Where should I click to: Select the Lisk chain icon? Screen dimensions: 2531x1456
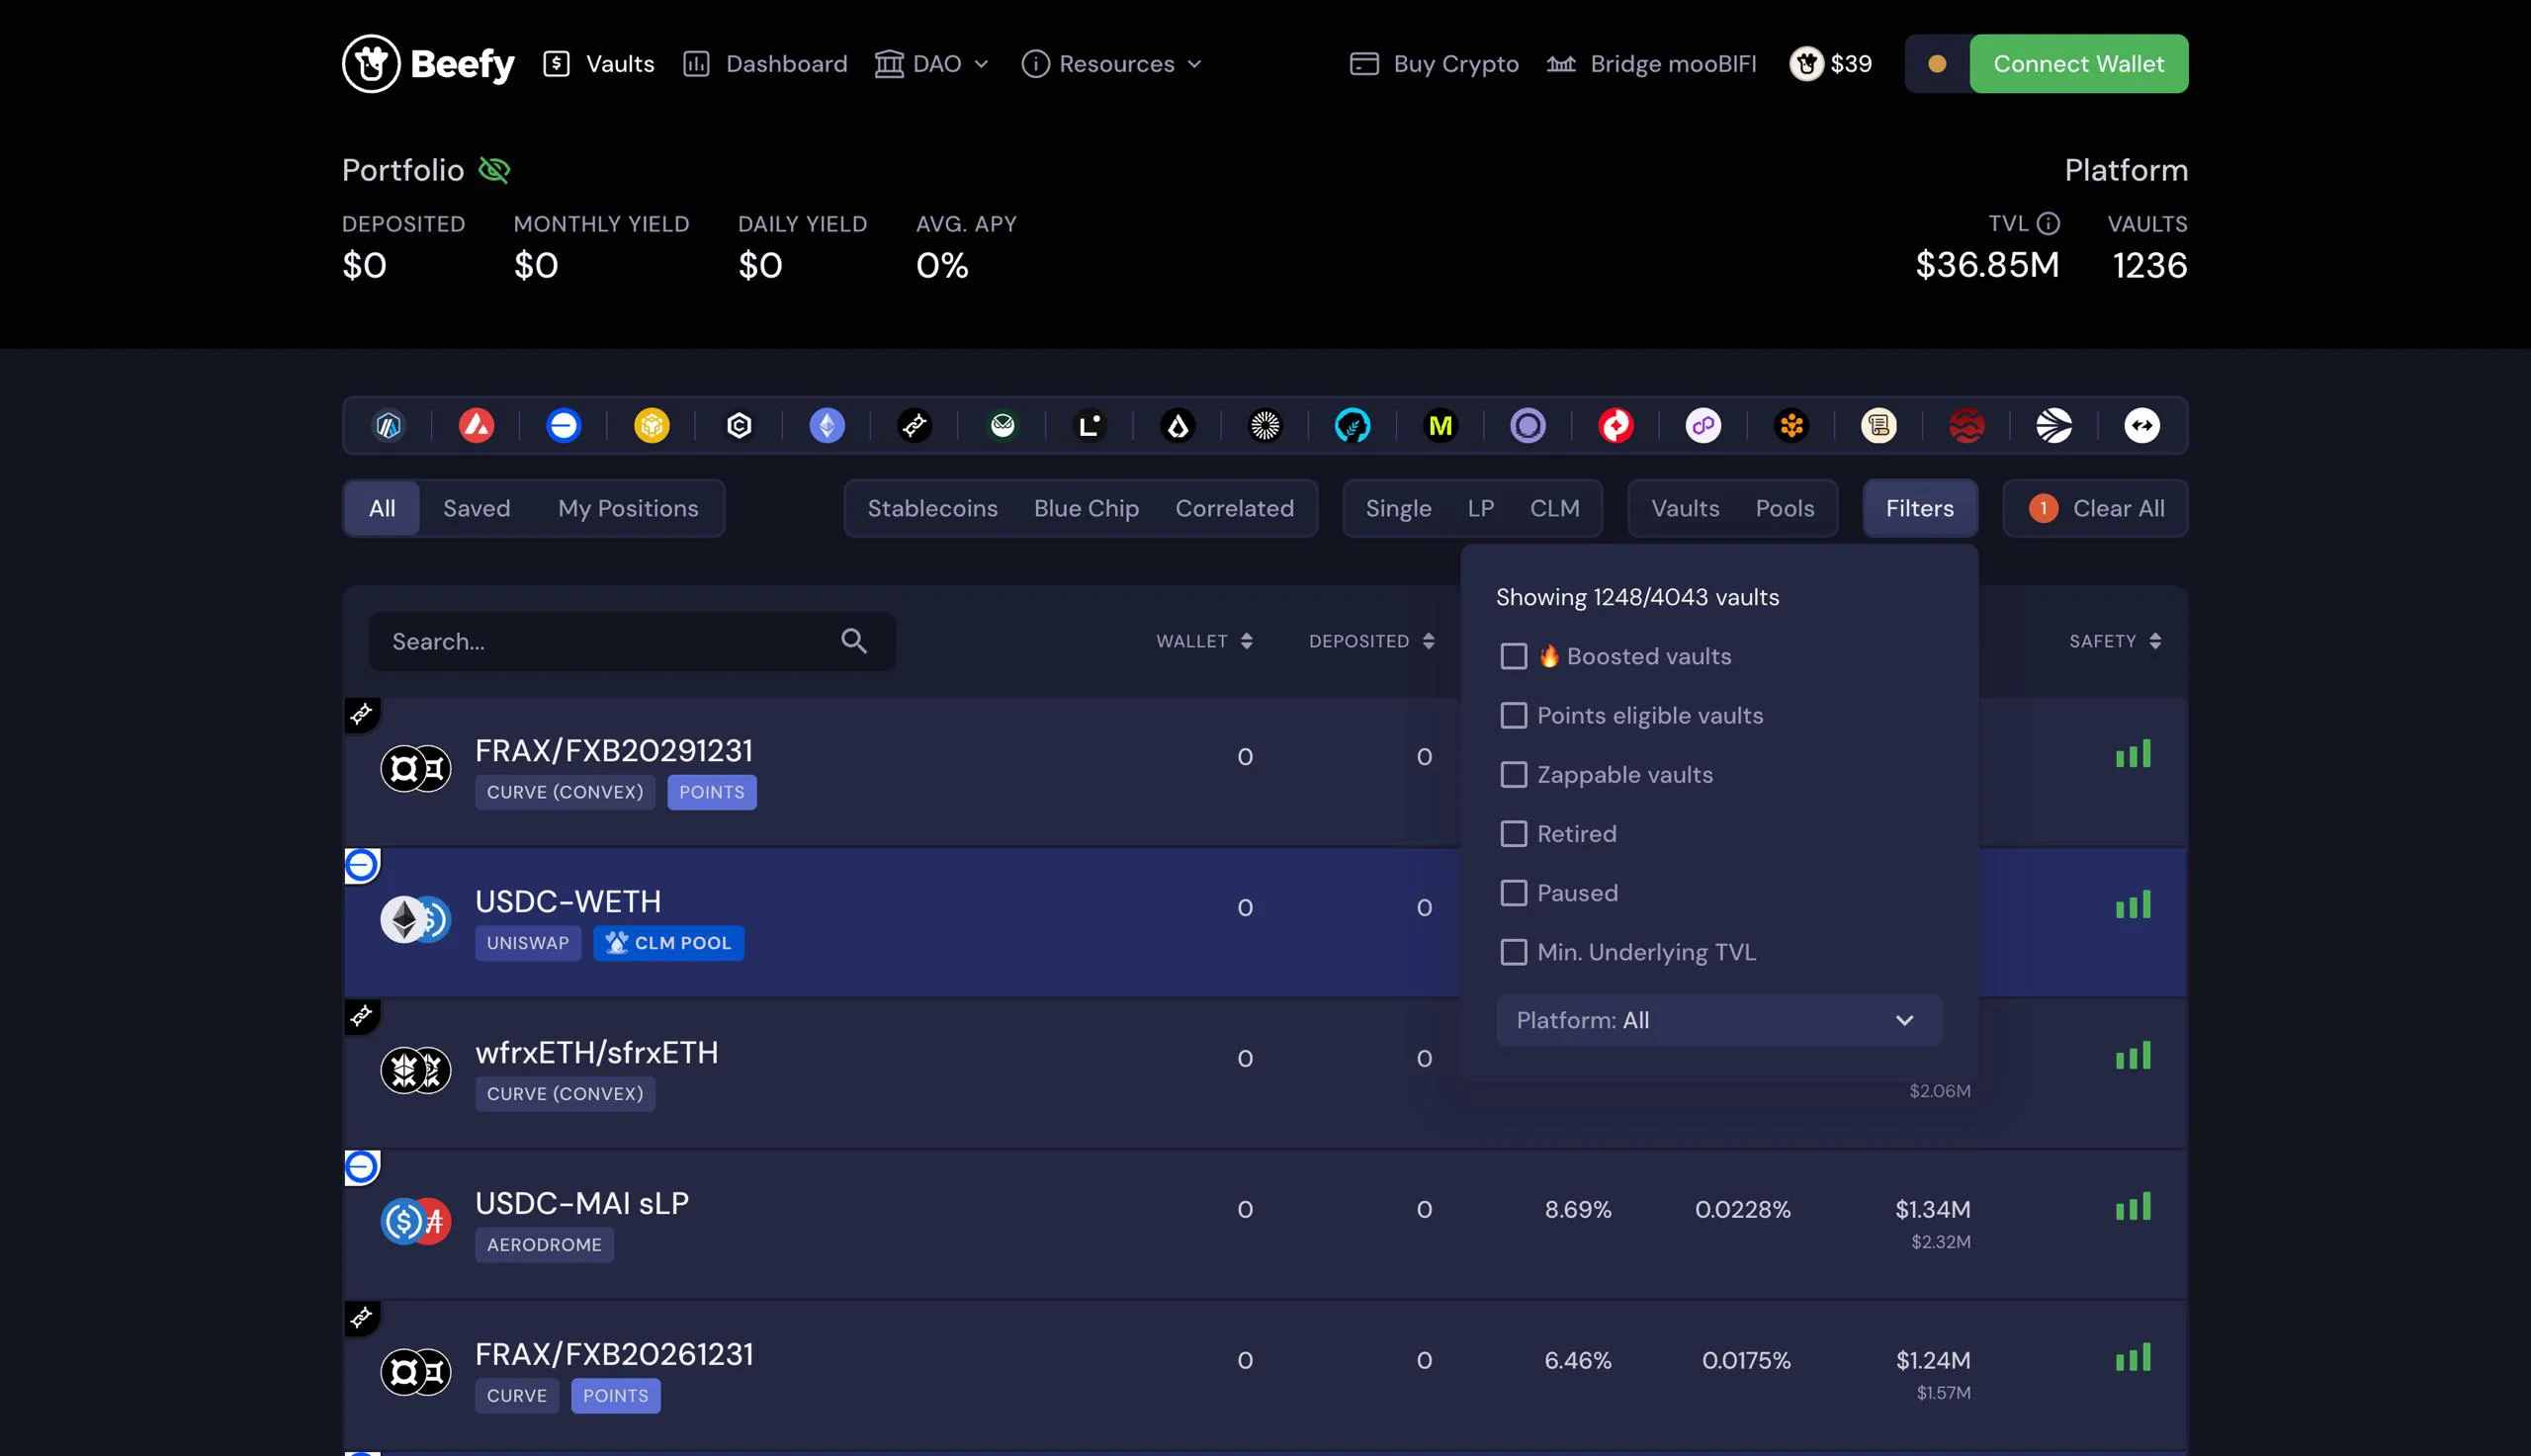tap(1178, 426)
